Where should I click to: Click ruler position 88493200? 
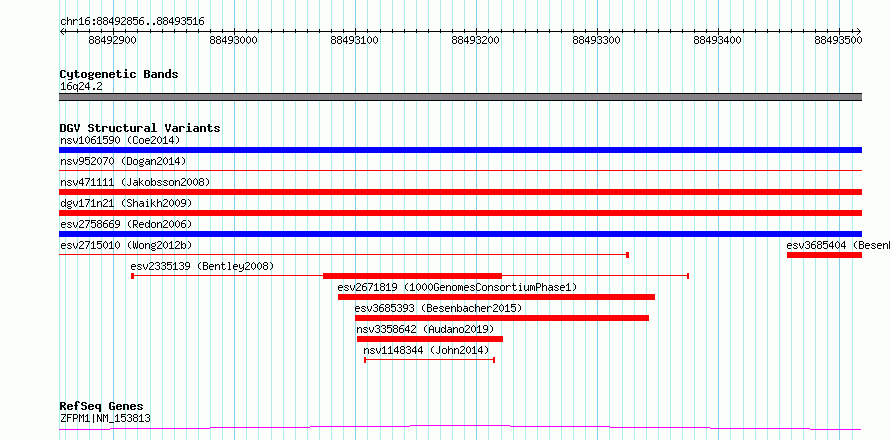click(x=476, y=40)
